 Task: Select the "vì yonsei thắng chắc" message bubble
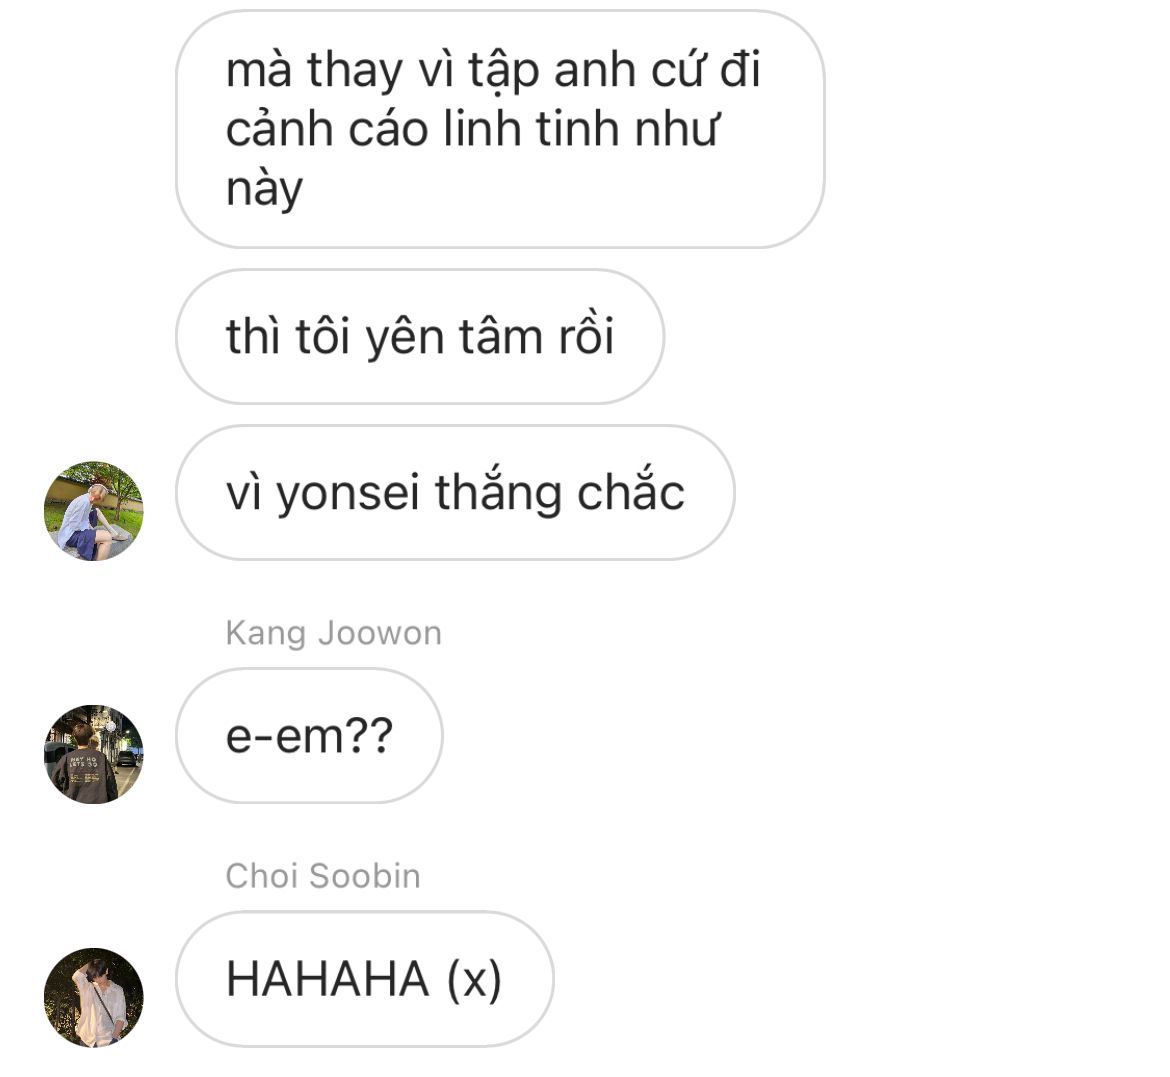click(x=455, y=493)
